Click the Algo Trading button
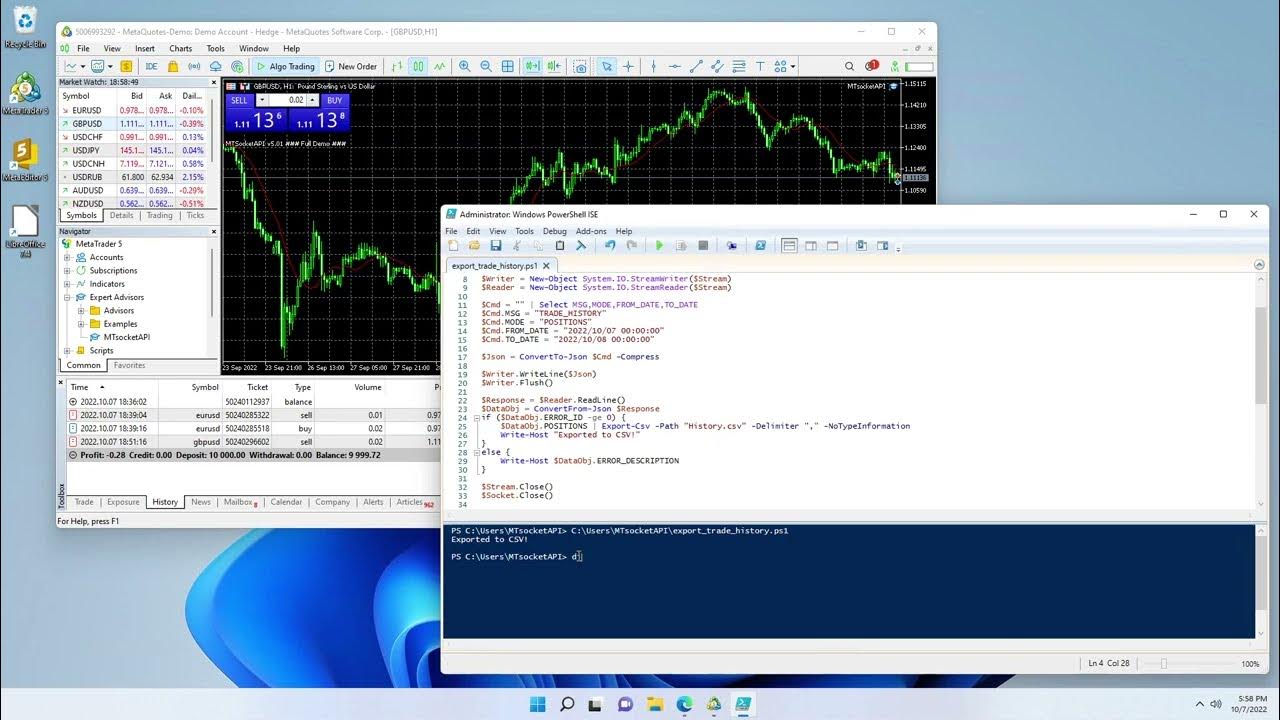Viewport: 1280px width, 720px height. pos(286,66)
